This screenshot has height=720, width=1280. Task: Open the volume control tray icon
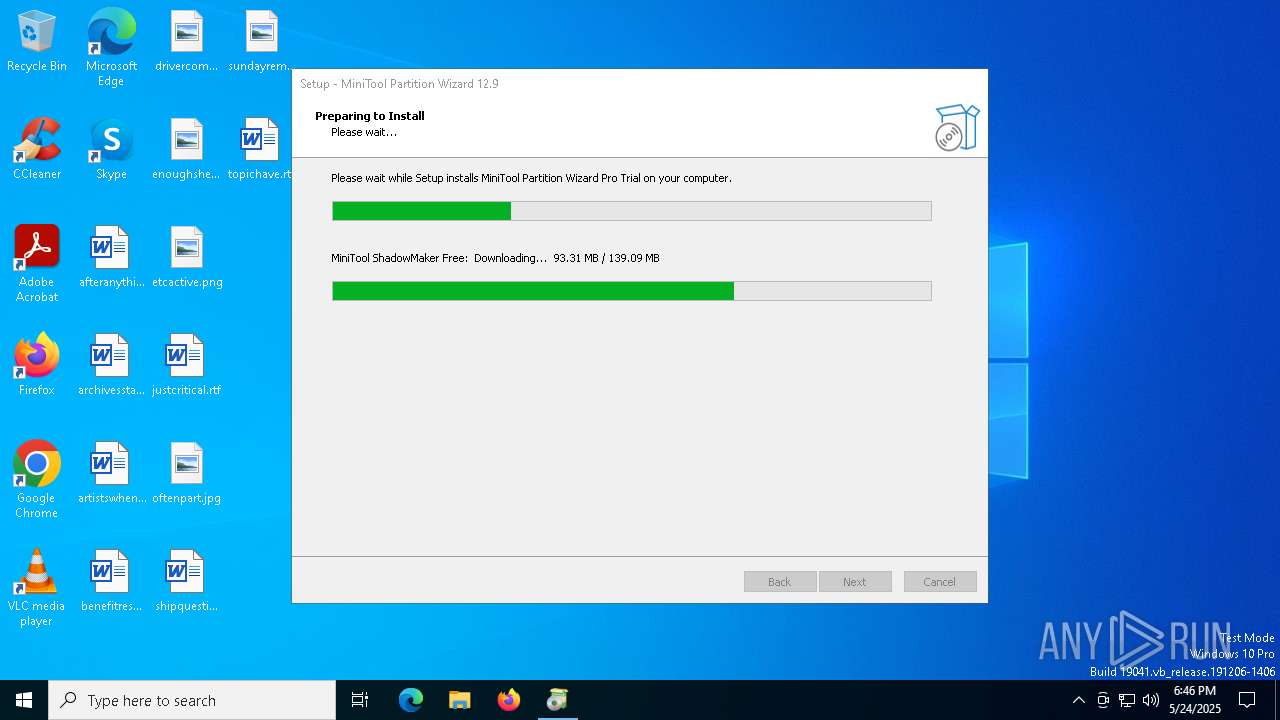1151,700
